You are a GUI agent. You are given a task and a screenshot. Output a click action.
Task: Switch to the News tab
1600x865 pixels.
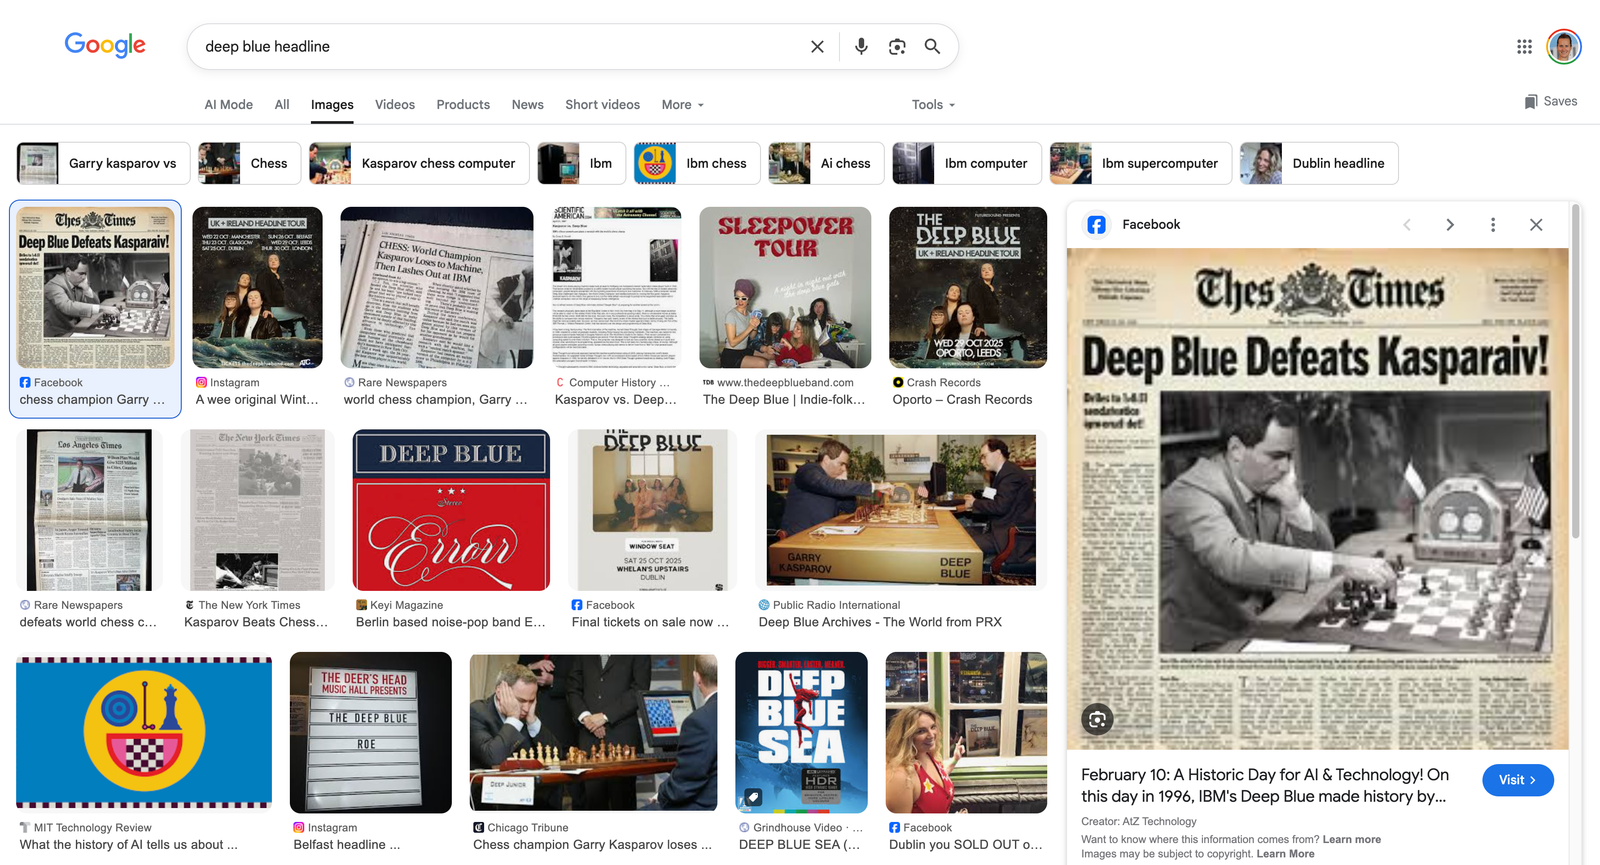[x=527, y=105]
